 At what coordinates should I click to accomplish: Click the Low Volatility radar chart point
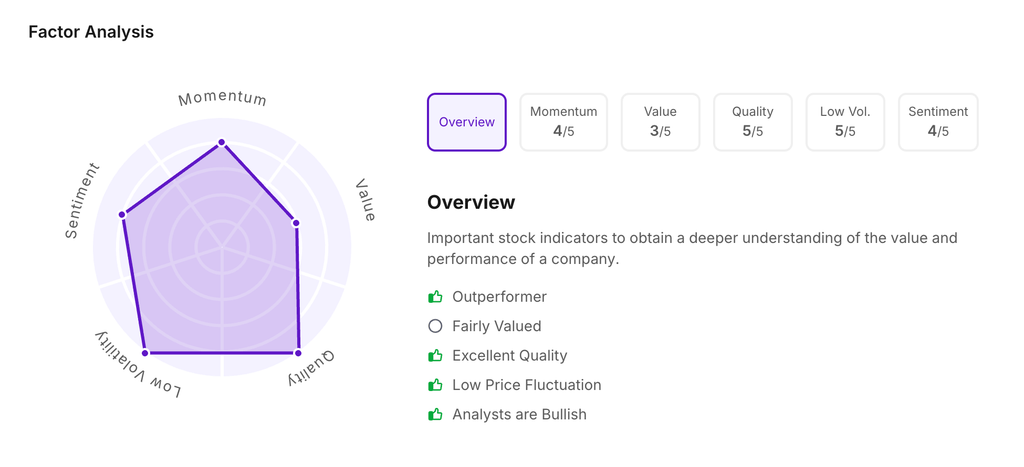(146, 353)
